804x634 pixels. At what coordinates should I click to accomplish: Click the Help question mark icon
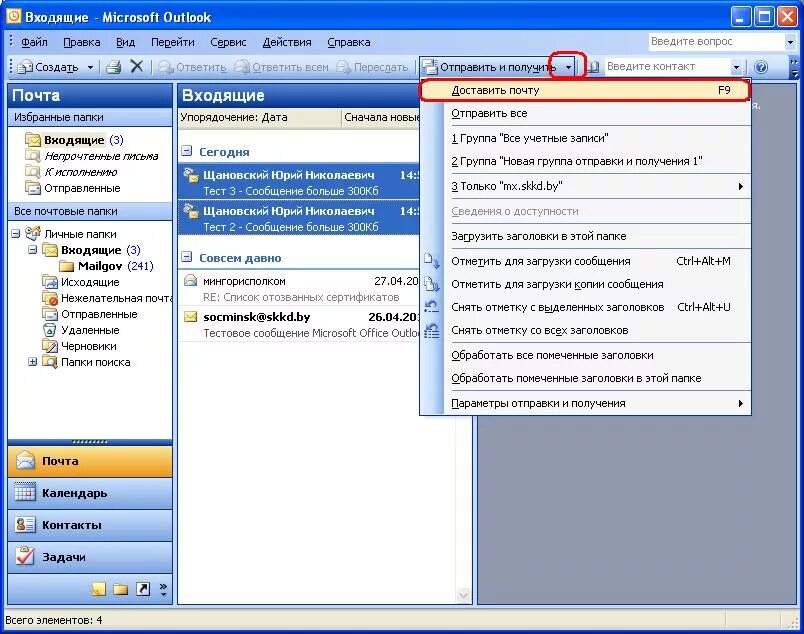pos(761,67)
